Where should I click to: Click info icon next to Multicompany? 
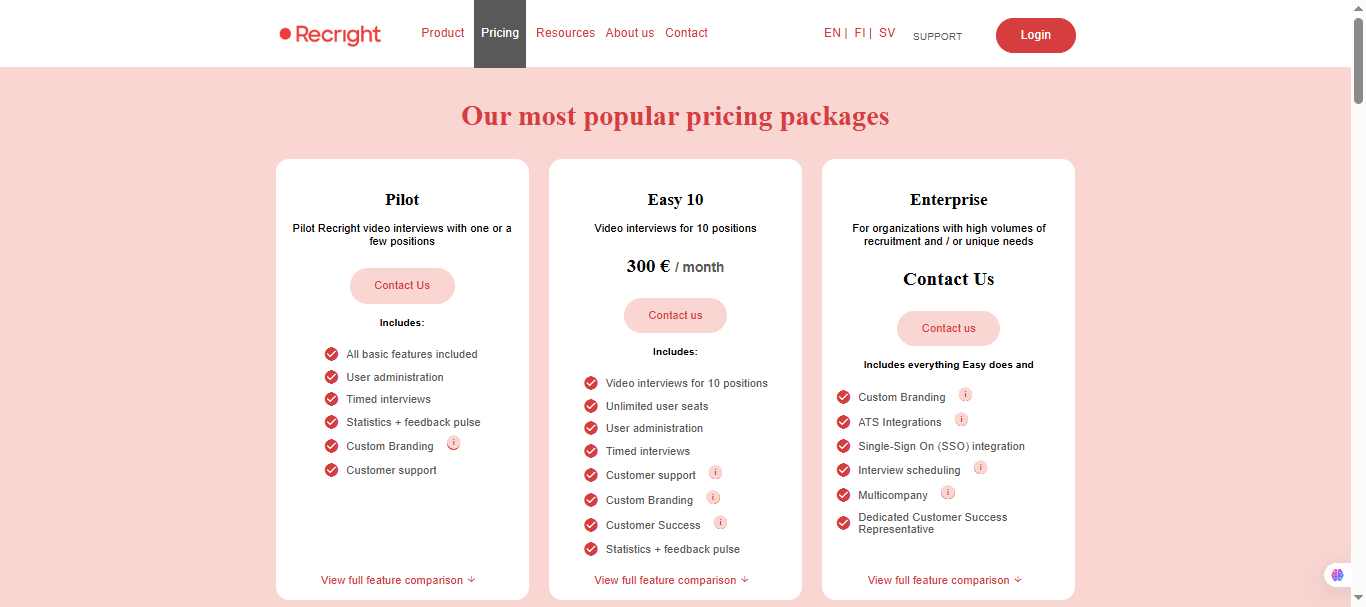coord(948,493)
